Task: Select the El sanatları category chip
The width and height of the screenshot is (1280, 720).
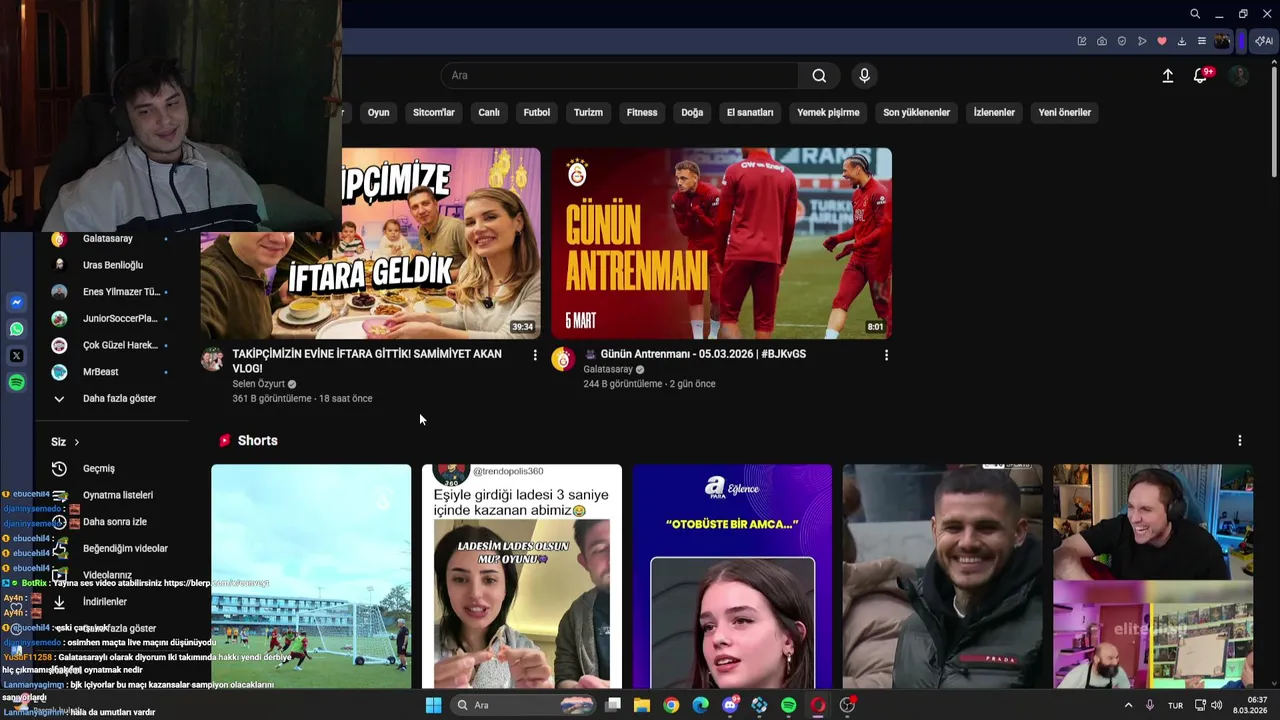Action: coord(750,113)
